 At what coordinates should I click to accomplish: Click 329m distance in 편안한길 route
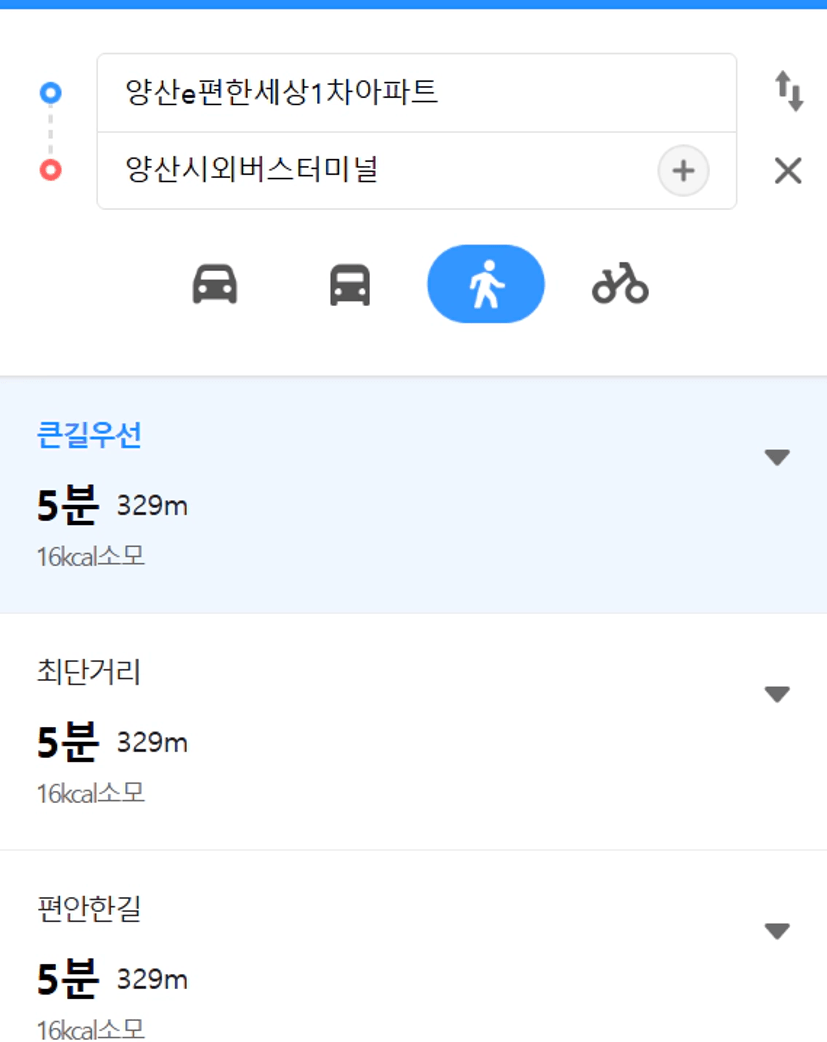tap(152, 979)
